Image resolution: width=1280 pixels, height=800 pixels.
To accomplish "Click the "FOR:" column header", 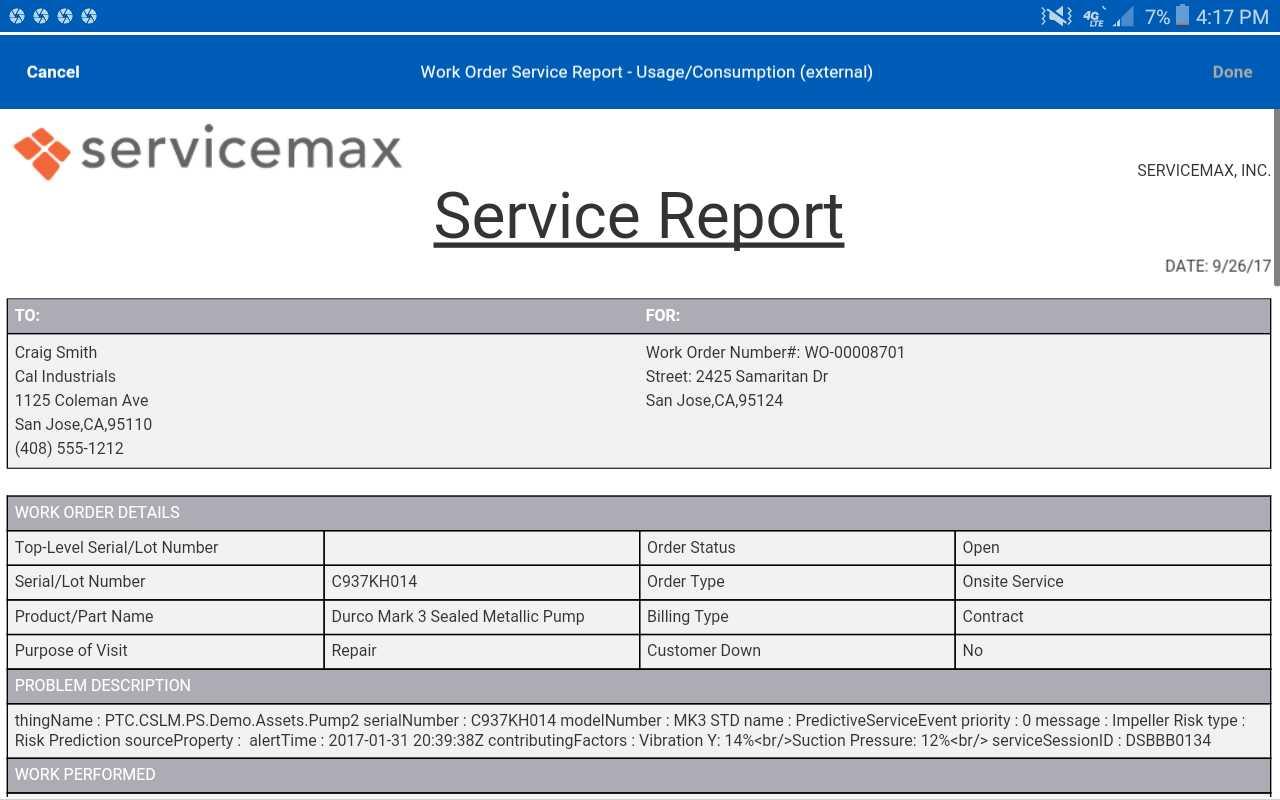I will pos(662,316).
